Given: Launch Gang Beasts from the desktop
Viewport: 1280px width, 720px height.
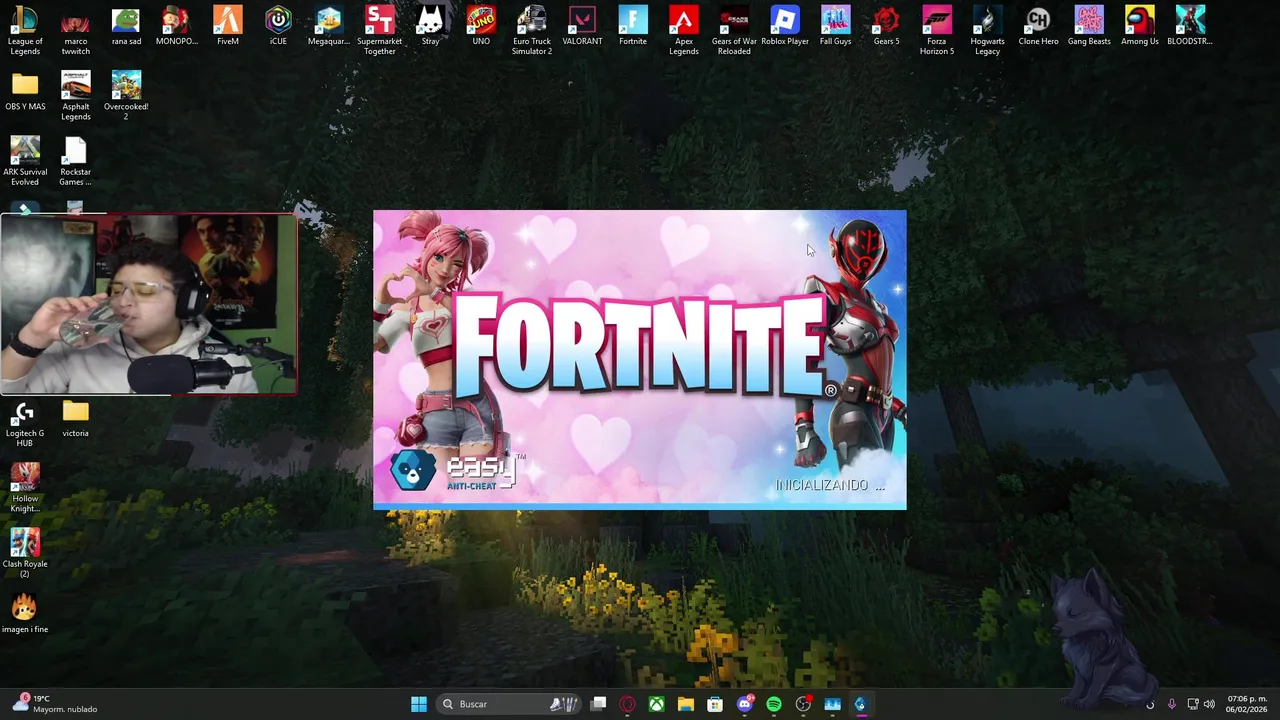Looking at the screenshot, I should point(1089,26).
